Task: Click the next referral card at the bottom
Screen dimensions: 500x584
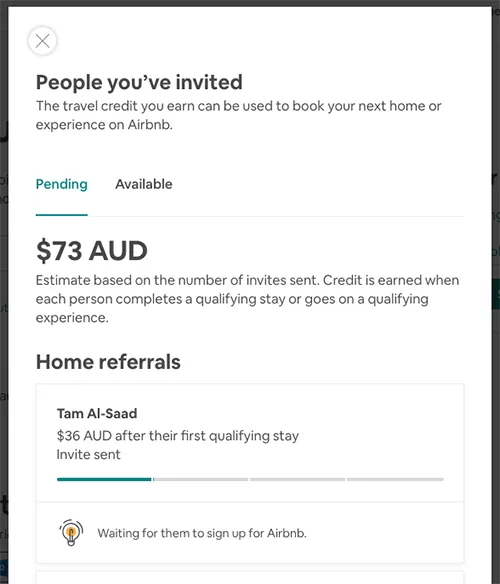Action: pyautogui.click(x=250, y=577)
